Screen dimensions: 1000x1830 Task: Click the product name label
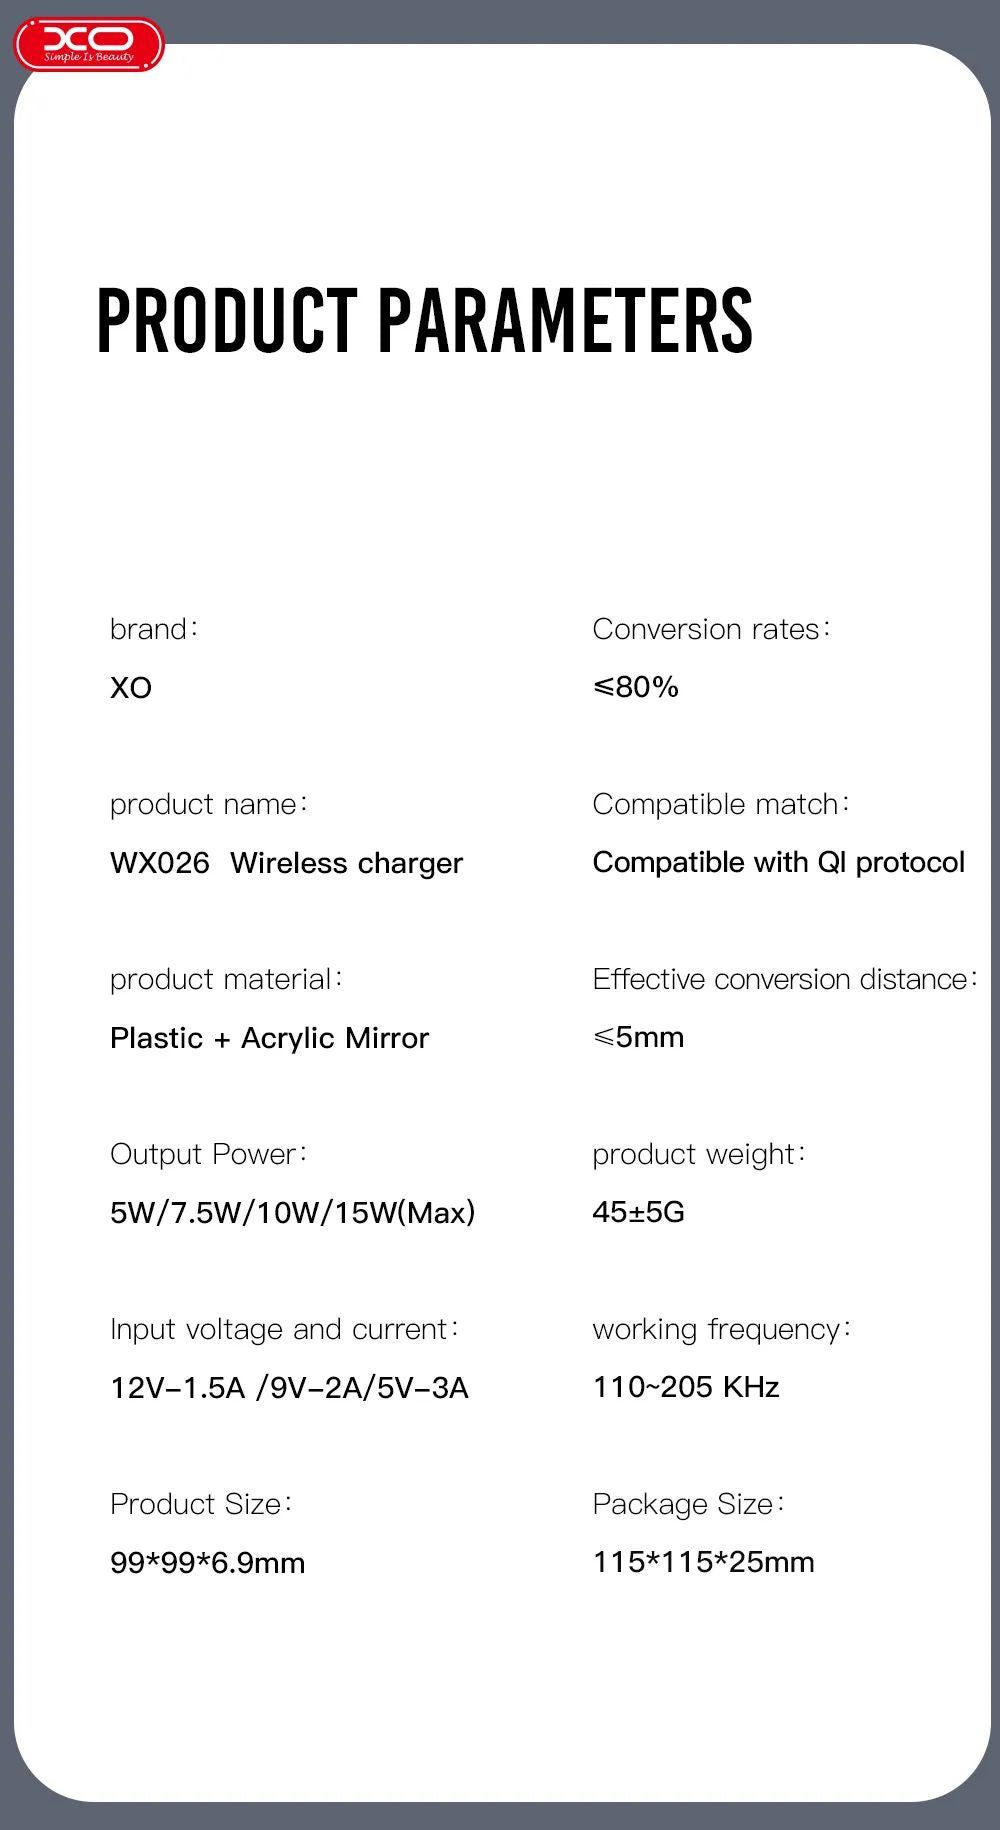[209, 804]
